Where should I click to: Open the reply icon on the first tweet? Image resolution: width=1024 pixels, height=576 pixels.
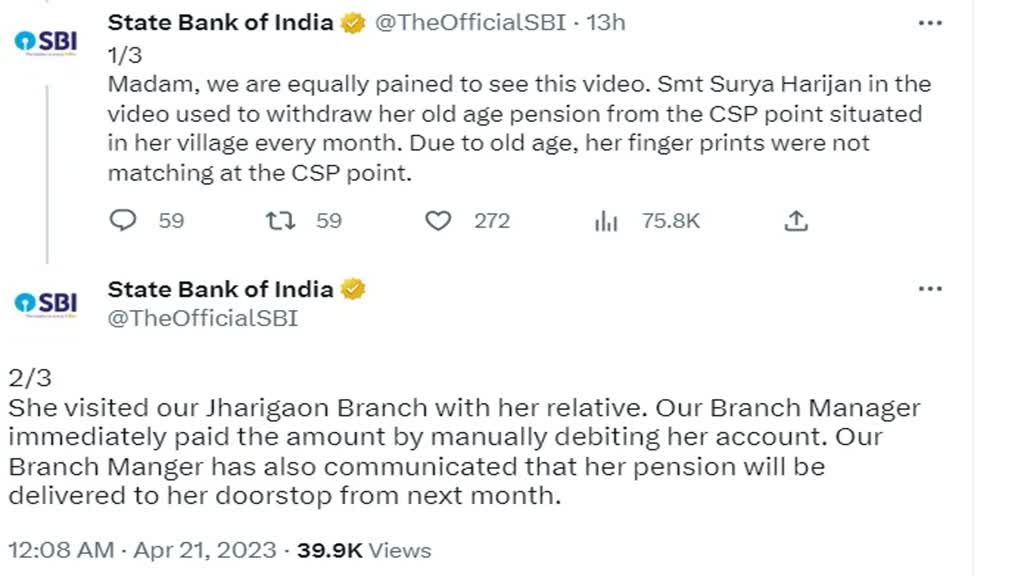(x=124, y=221)
